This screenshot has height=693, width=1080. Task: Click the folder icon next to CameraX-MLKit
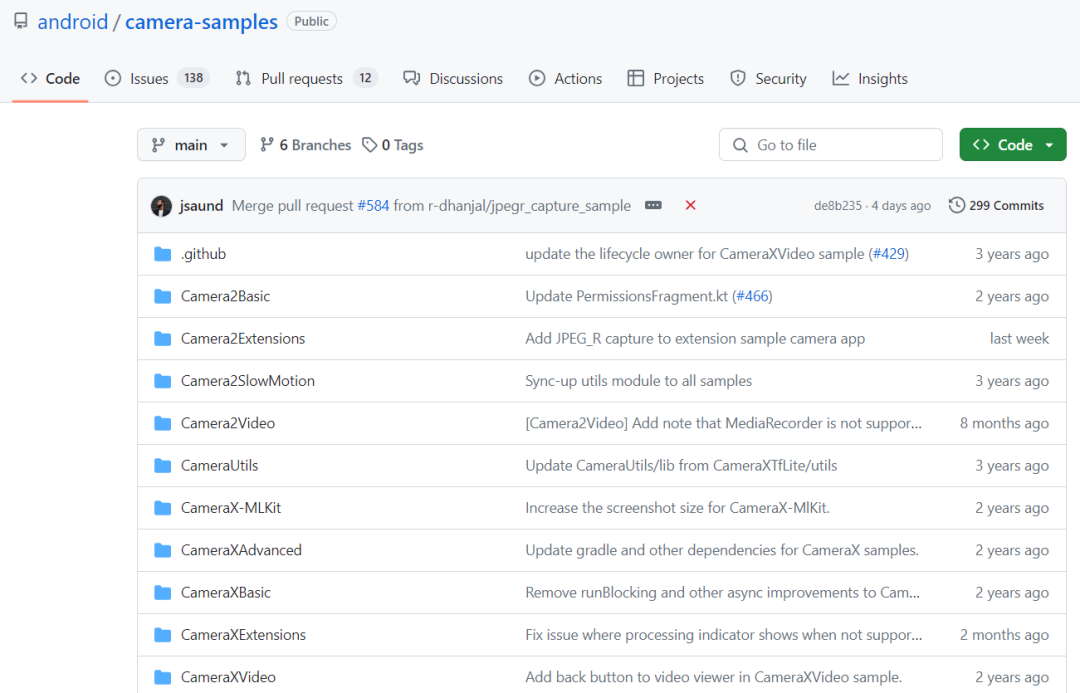[x=163, y=508]
